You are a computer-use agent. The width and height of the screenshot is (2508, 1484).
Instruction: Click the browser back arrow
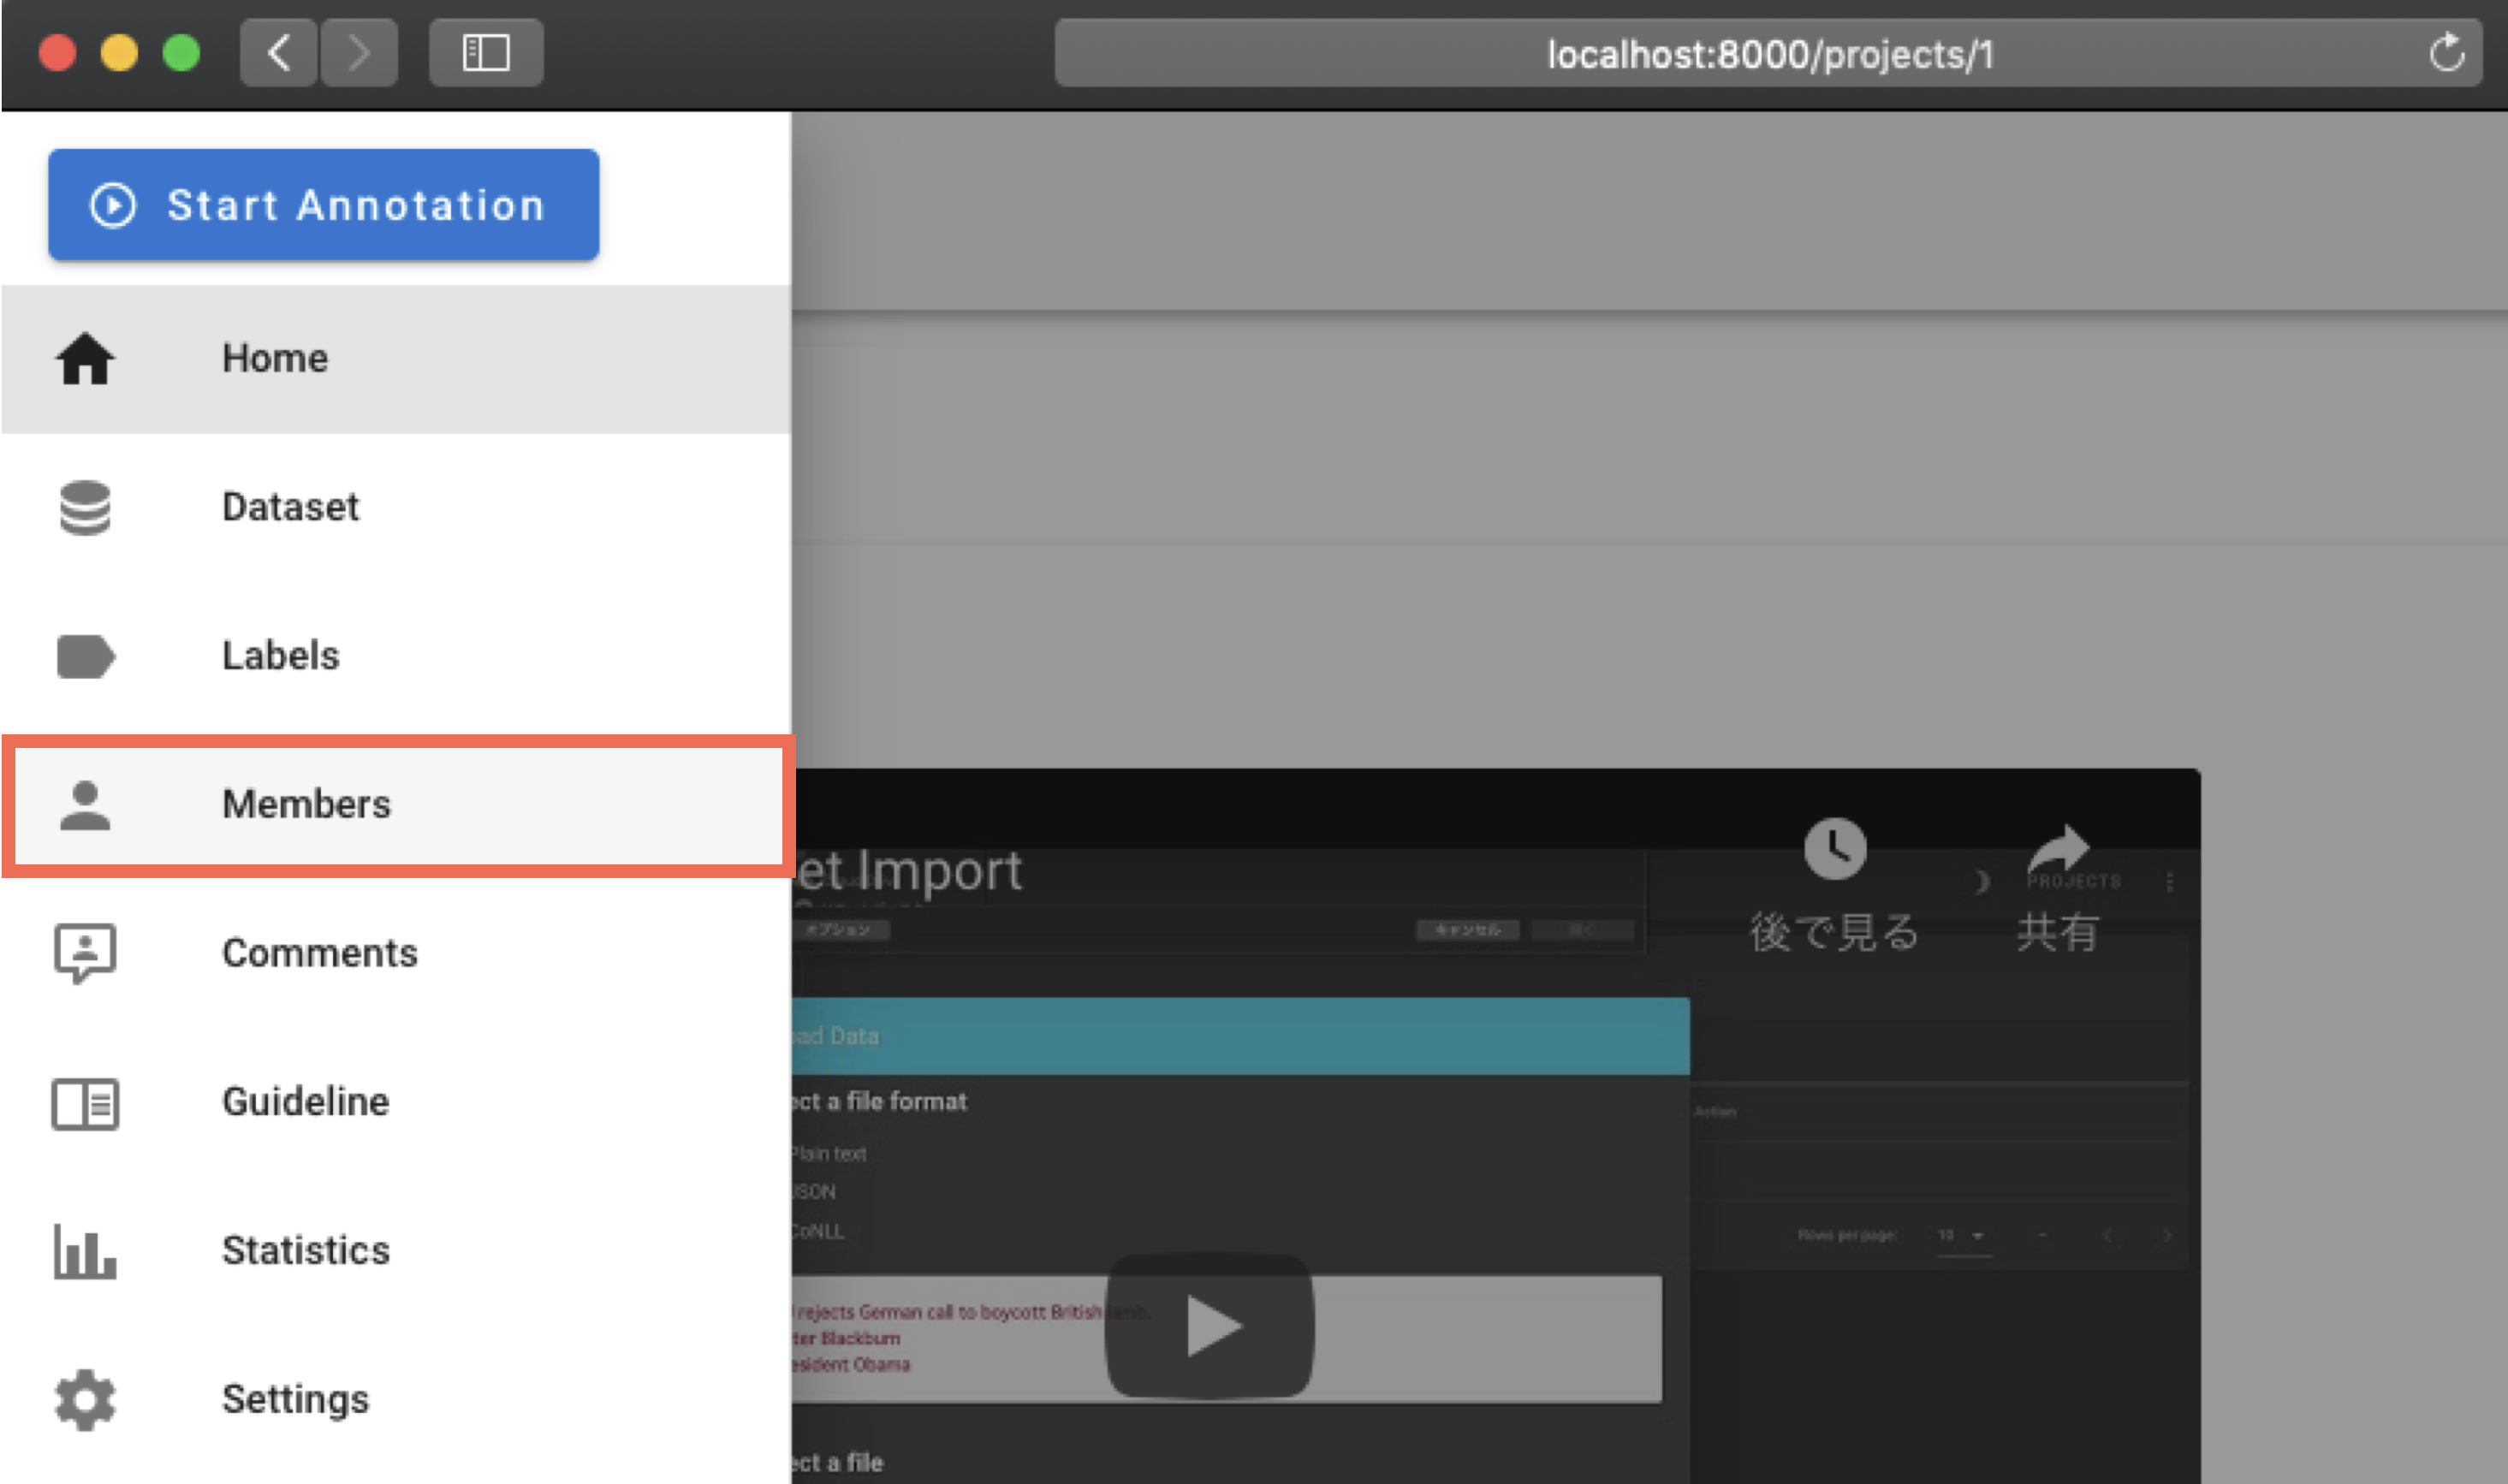click(x=279, y=53)
